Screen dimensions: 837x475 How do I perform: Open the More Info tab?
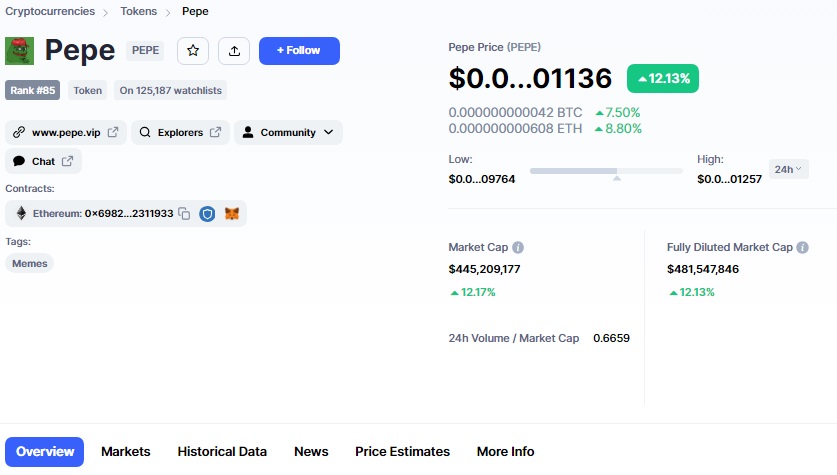[506, 452]
